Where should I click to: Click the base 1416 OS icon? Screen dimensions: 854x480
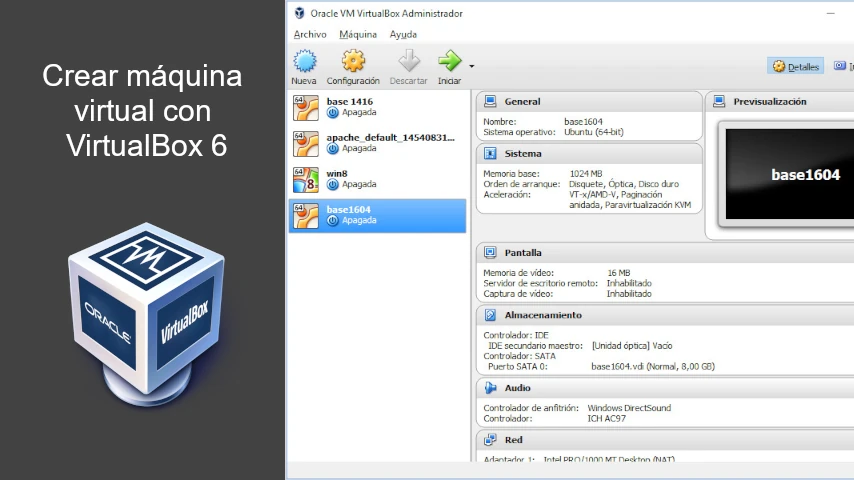point(306,108)
